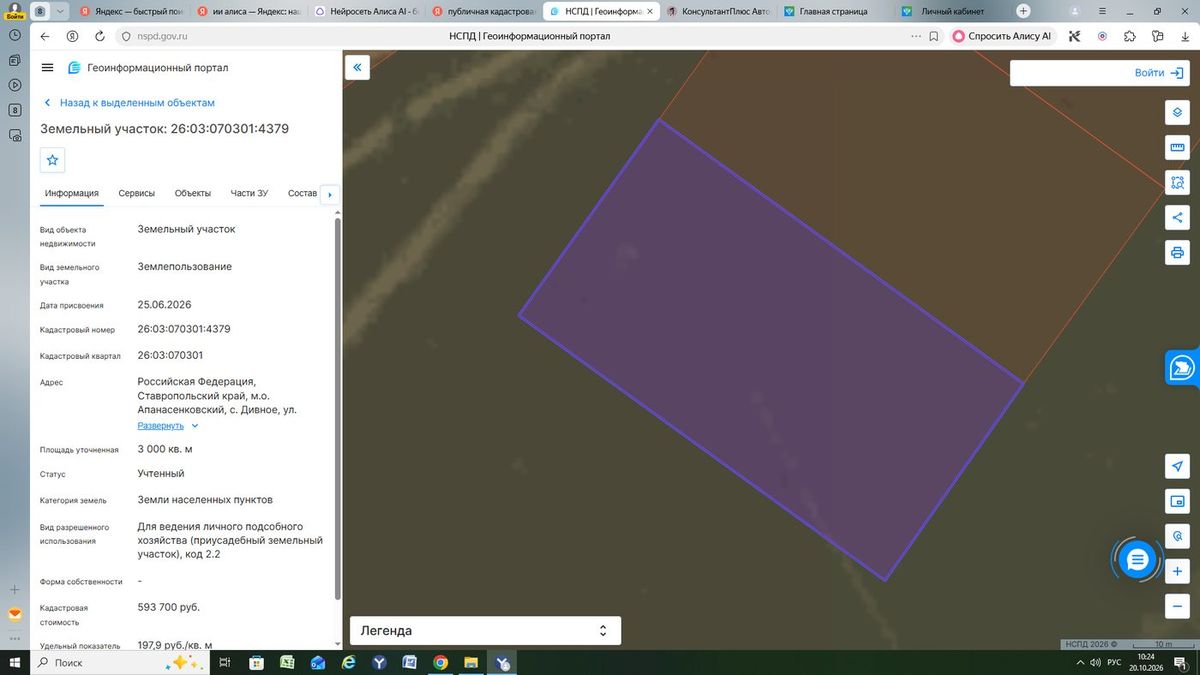Activate the area search selection tool
Screen dimensions: 1200x675
click(x=1177, y=183)
